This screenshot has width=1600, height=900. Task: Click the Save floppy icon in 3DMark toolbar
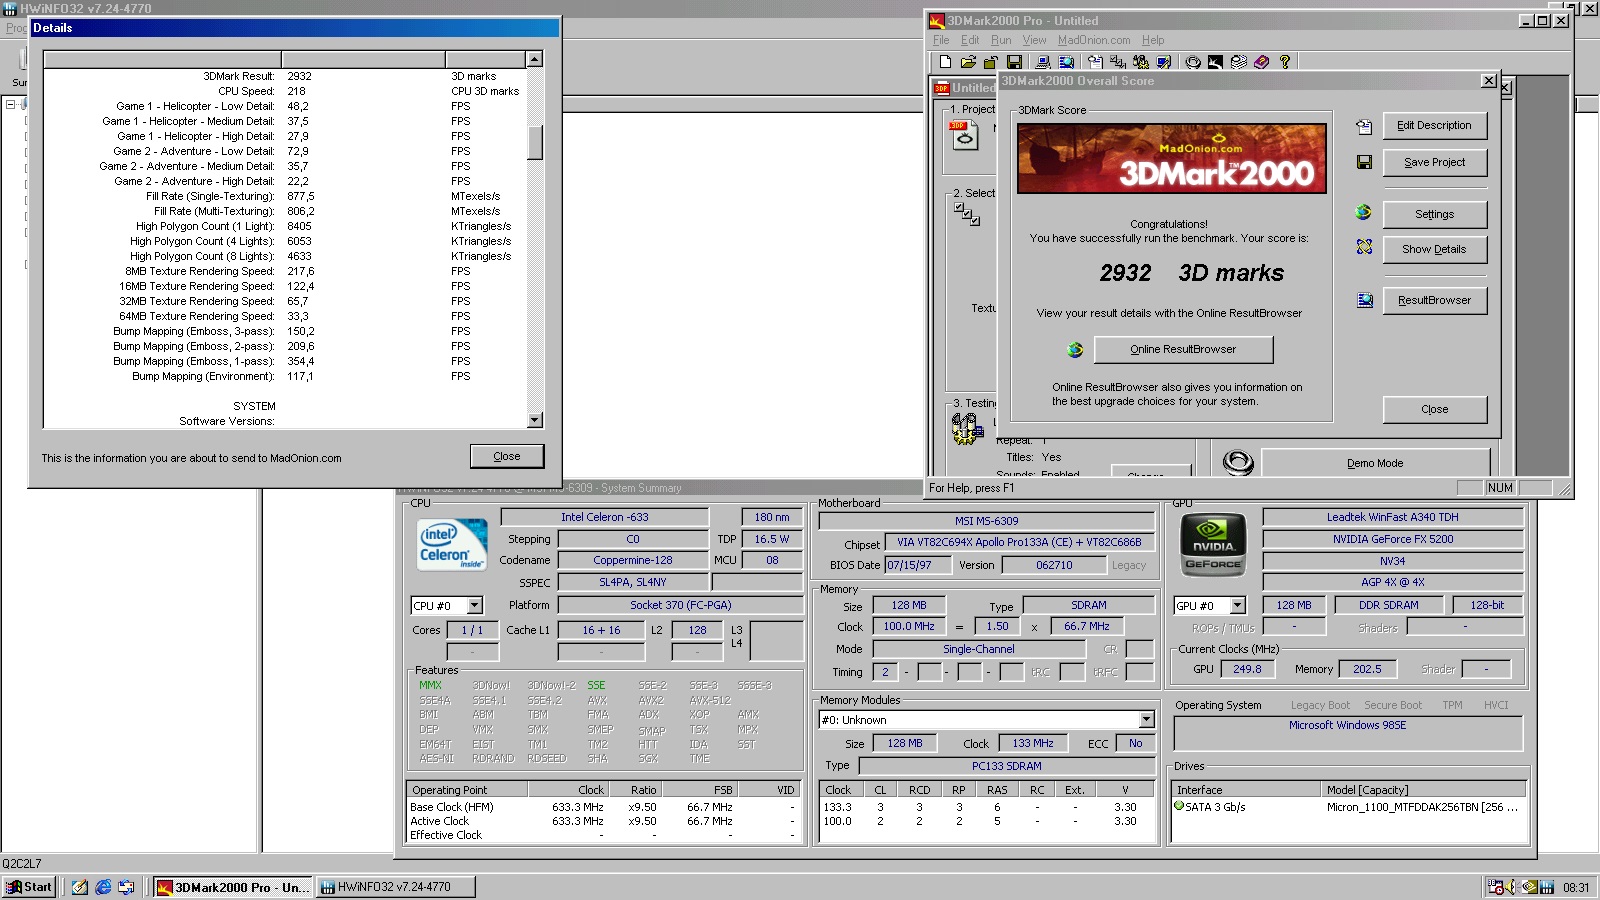(x=1014, y=62)
